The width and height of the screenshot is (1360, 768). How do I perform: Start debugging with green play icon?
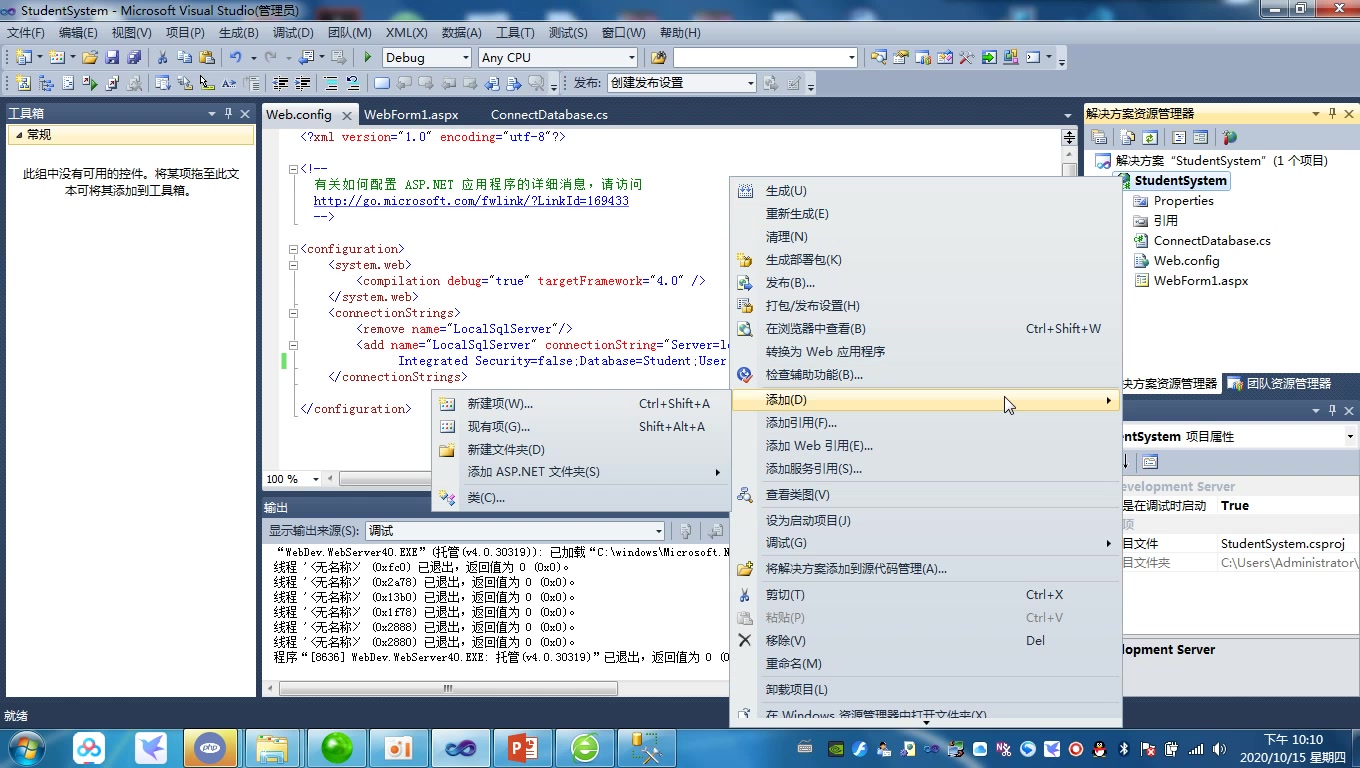click(x=368, y=57)
